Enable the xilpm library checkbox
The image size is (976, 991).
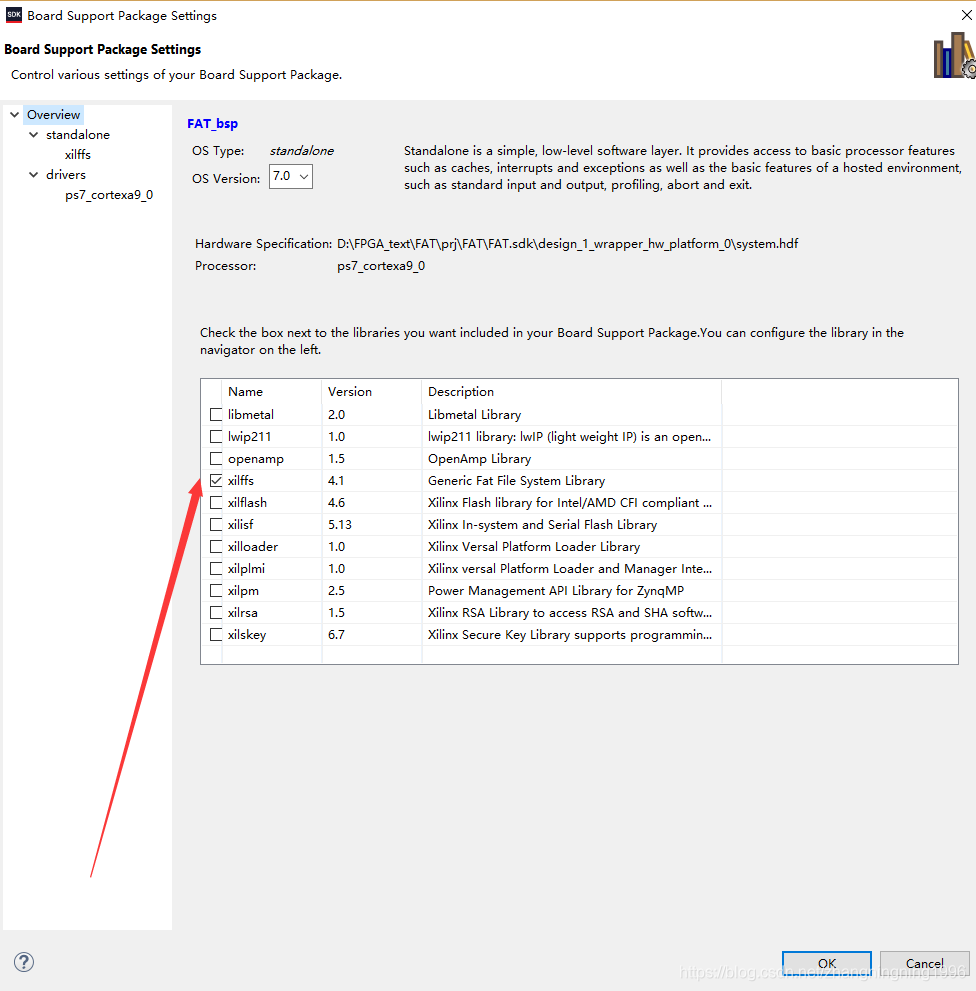point(216,591)
